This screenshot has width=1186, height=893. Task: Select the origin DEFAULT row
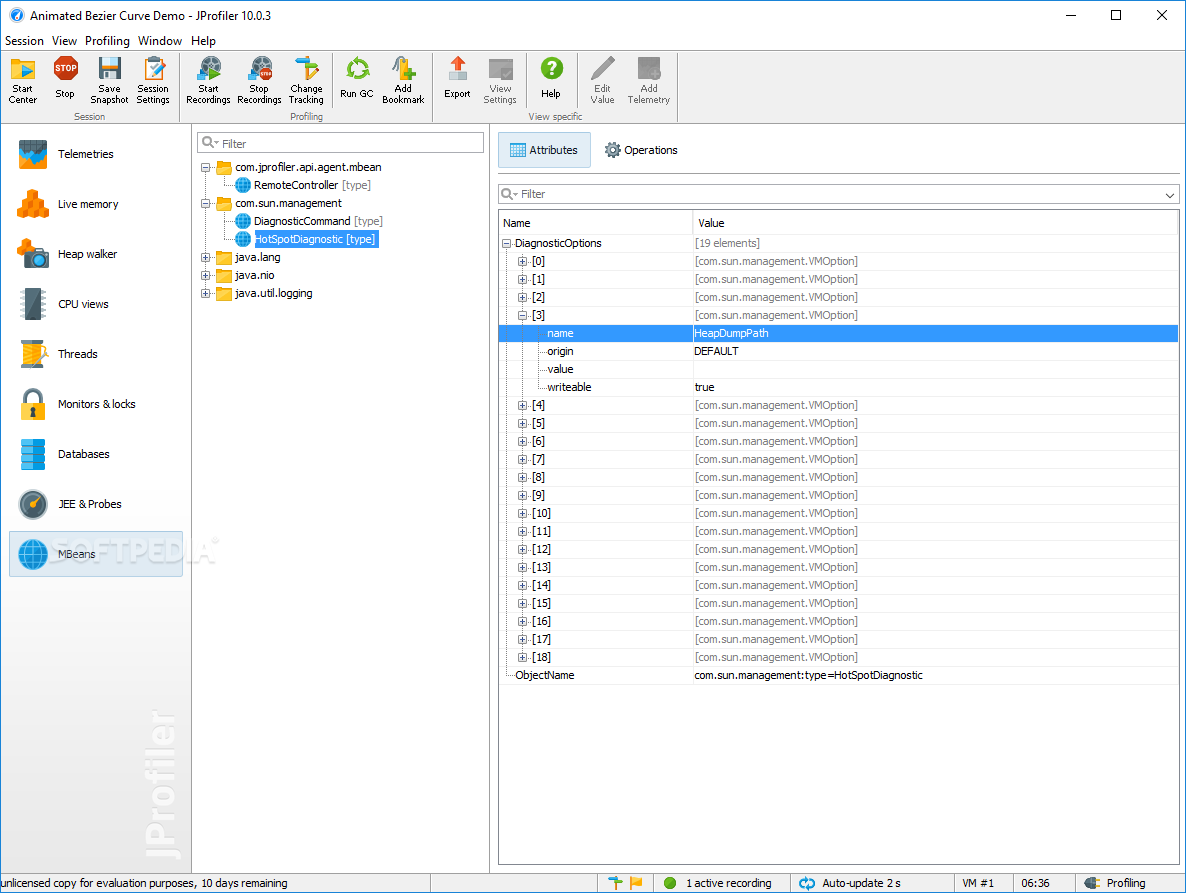(x=838, y=352)
